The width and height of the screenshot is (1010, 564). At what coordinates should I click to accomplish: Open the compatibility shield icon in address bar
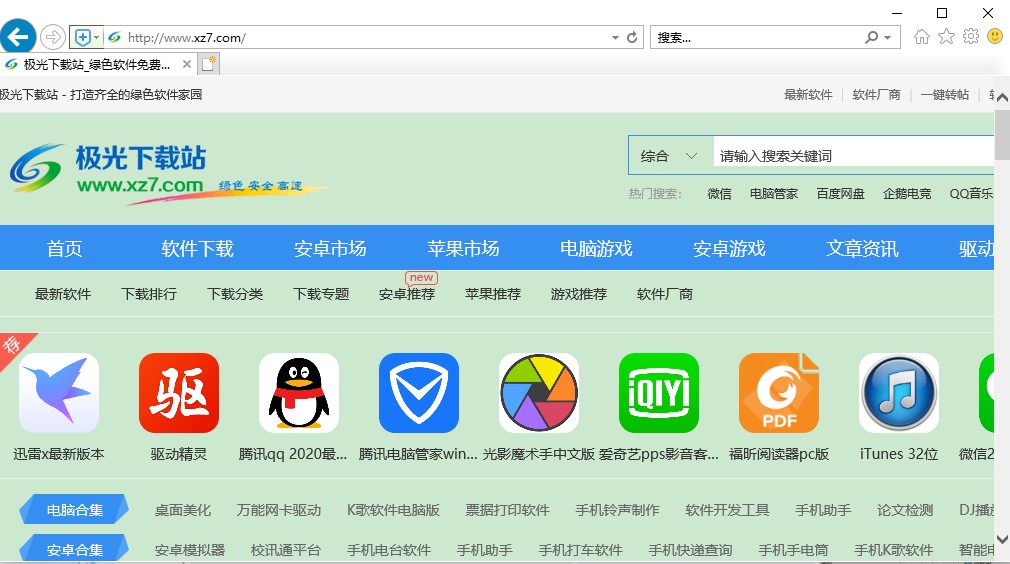82,38
